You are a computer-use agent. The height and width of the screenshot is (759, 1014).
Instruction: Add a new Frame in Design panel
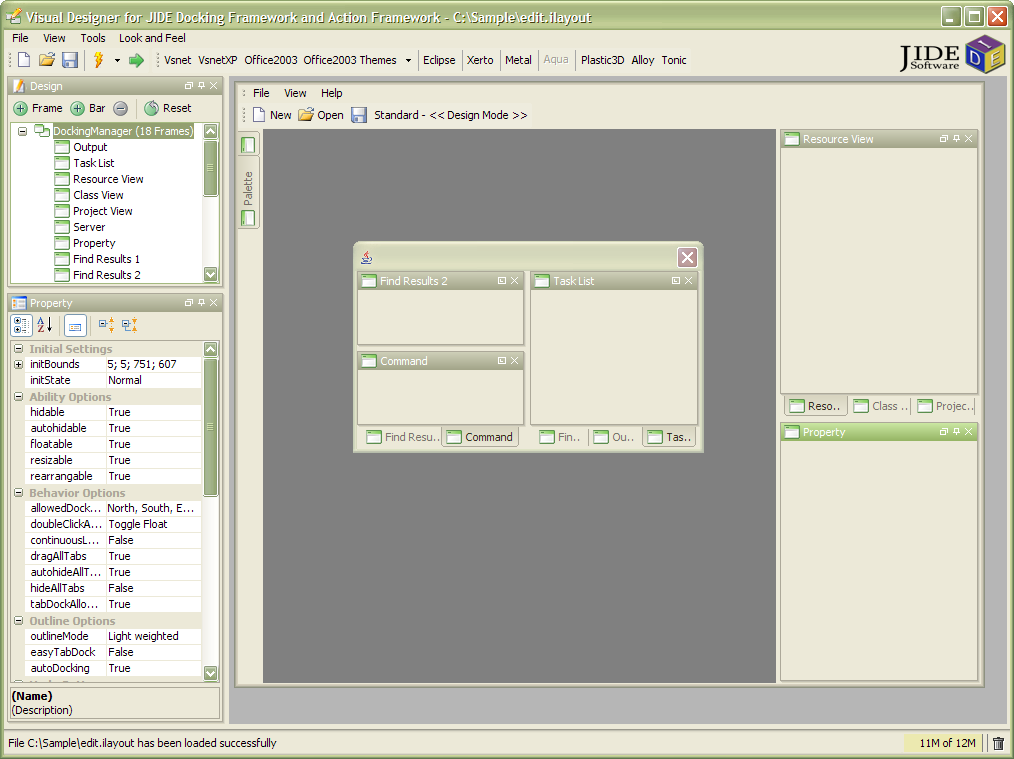click(38, 109)
